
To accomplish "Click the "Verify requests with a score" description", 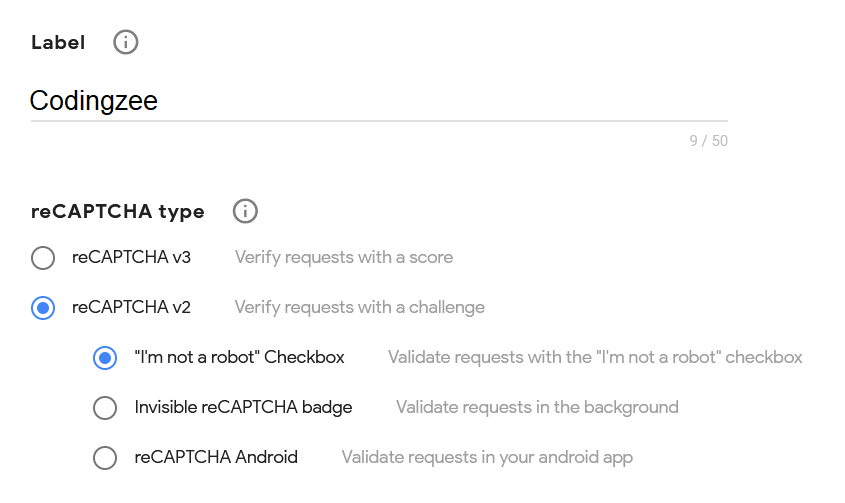I will (344, 257).
